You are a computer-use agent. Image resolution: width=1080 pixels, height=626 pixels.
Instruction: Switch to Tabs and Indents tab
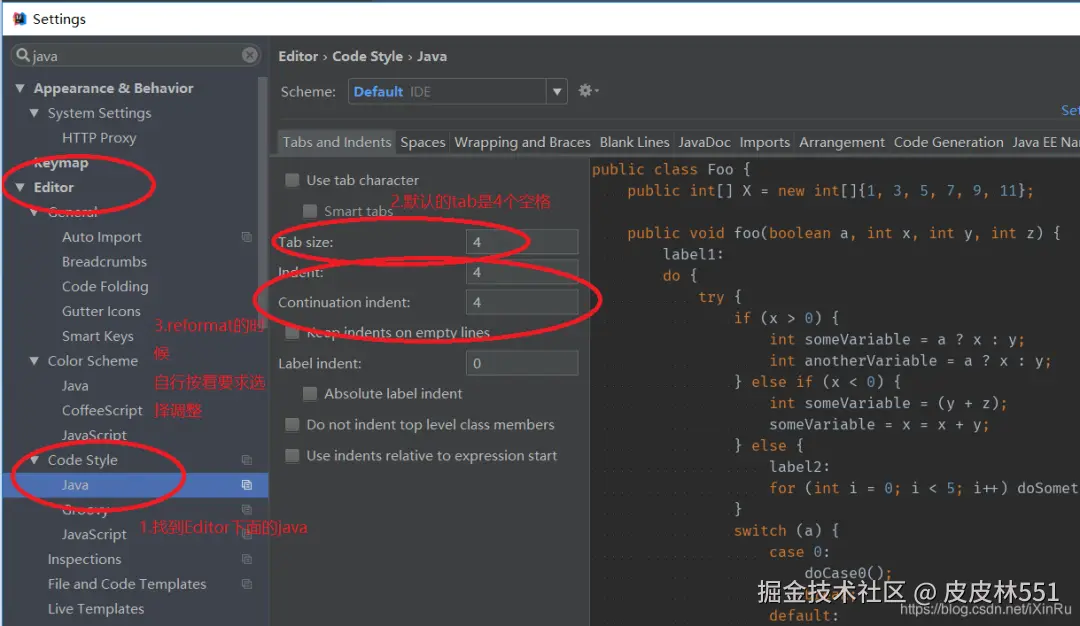point(337,142)
